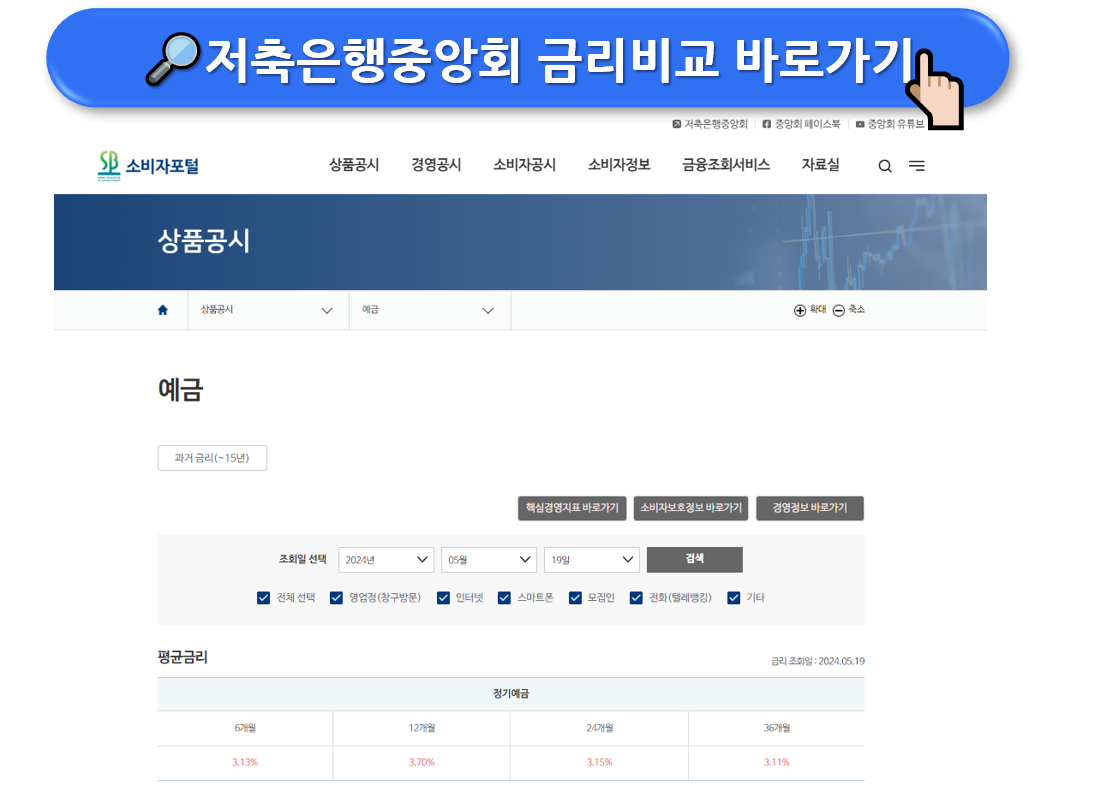Open the 자료실 main menu
The width and height of the screenshot is (1093, 789).
point(820,164)
